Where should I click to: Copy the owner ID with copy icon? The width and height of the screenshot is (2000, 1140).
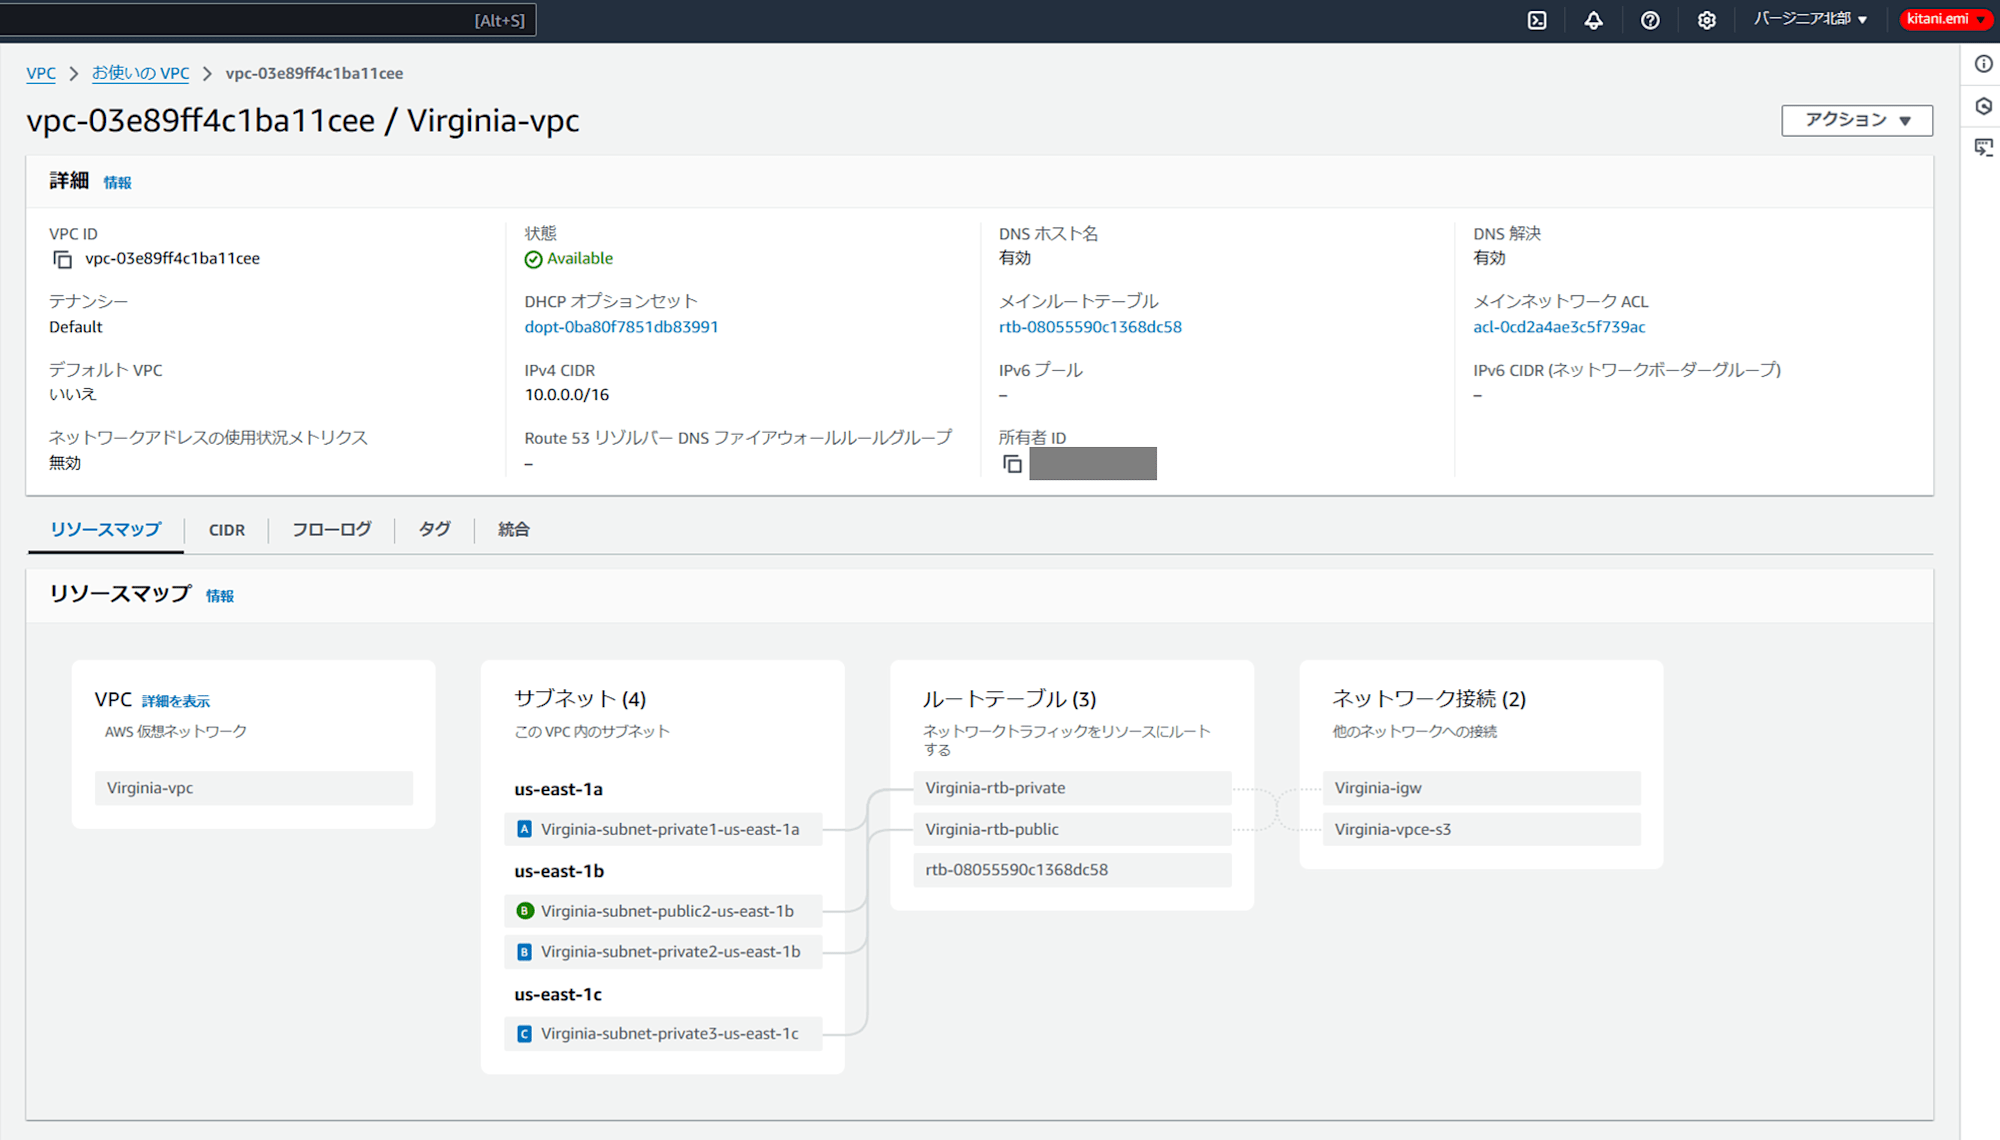(x=1012, y=464)
